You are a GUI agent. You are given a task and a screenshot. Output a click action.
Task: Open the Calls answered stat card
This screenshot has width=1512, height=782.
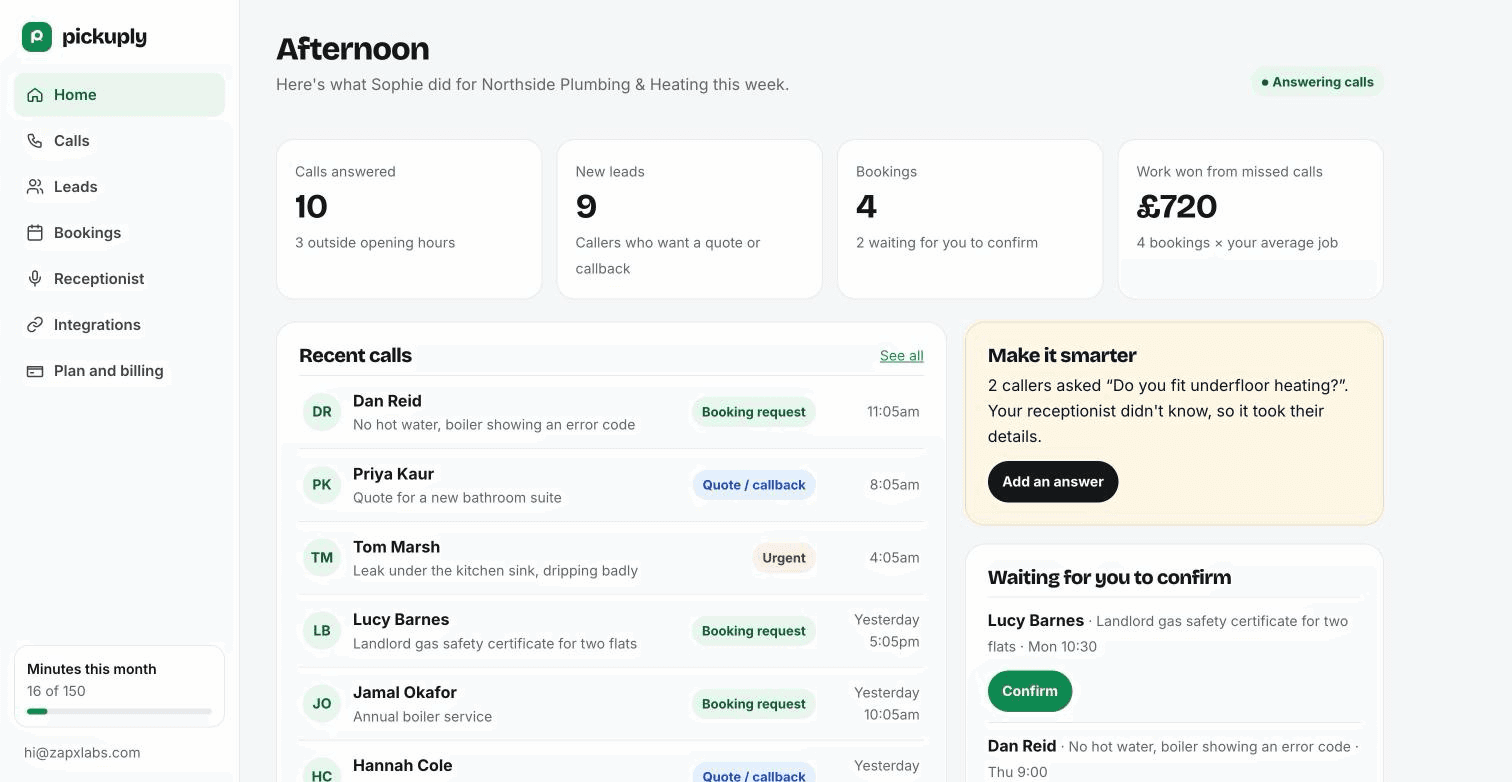click(x=409, y=219)
